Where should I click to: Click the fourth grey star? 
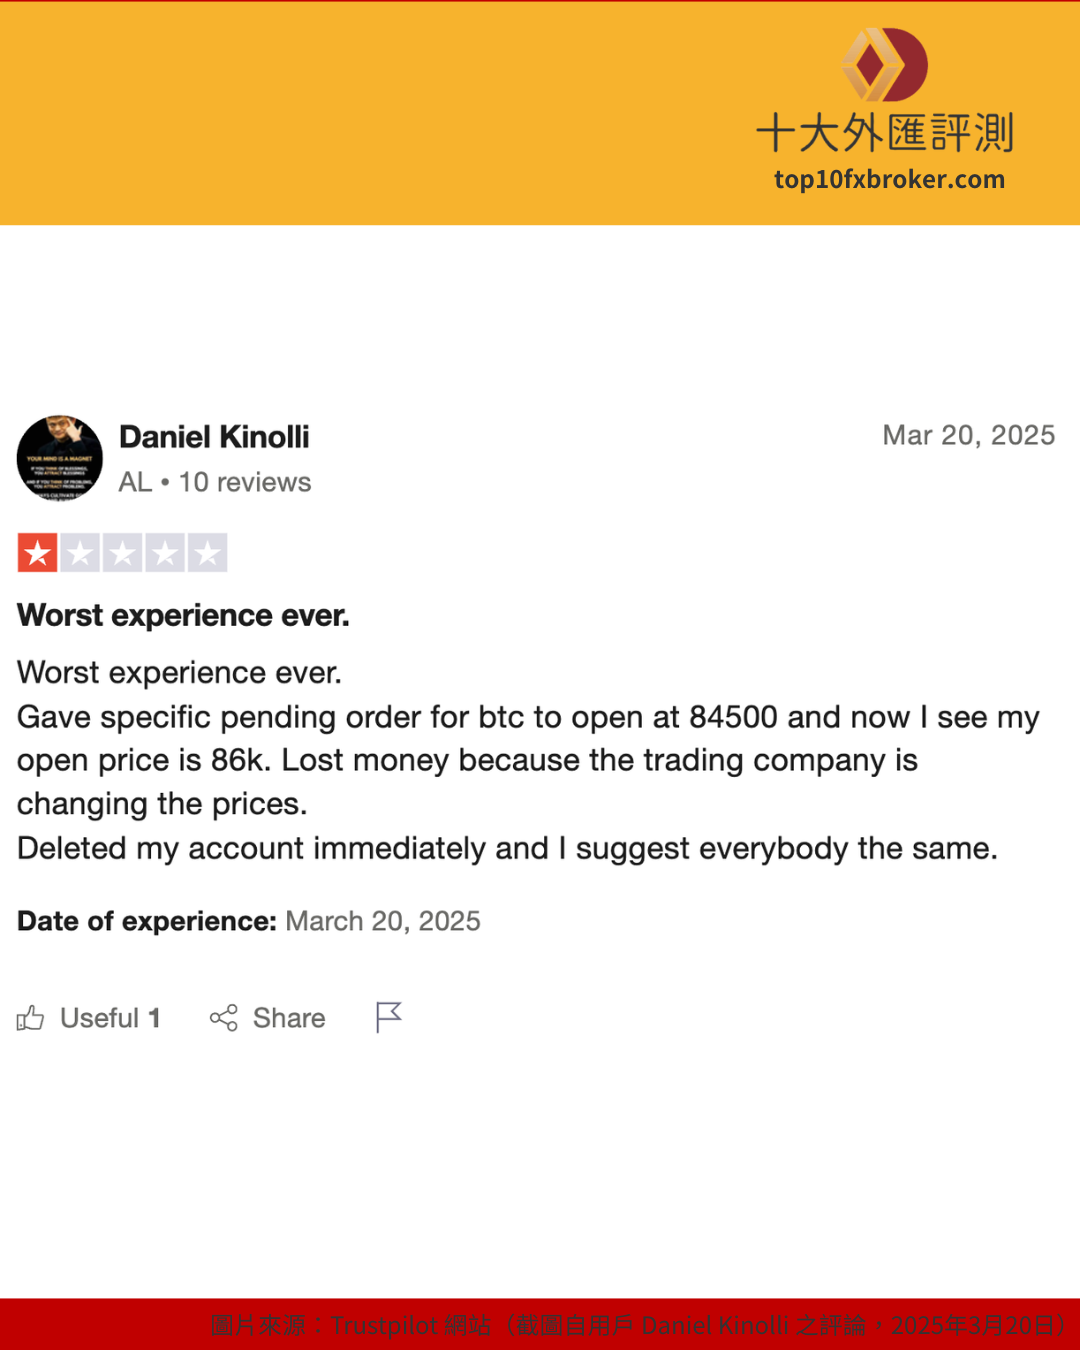(165, 553)
